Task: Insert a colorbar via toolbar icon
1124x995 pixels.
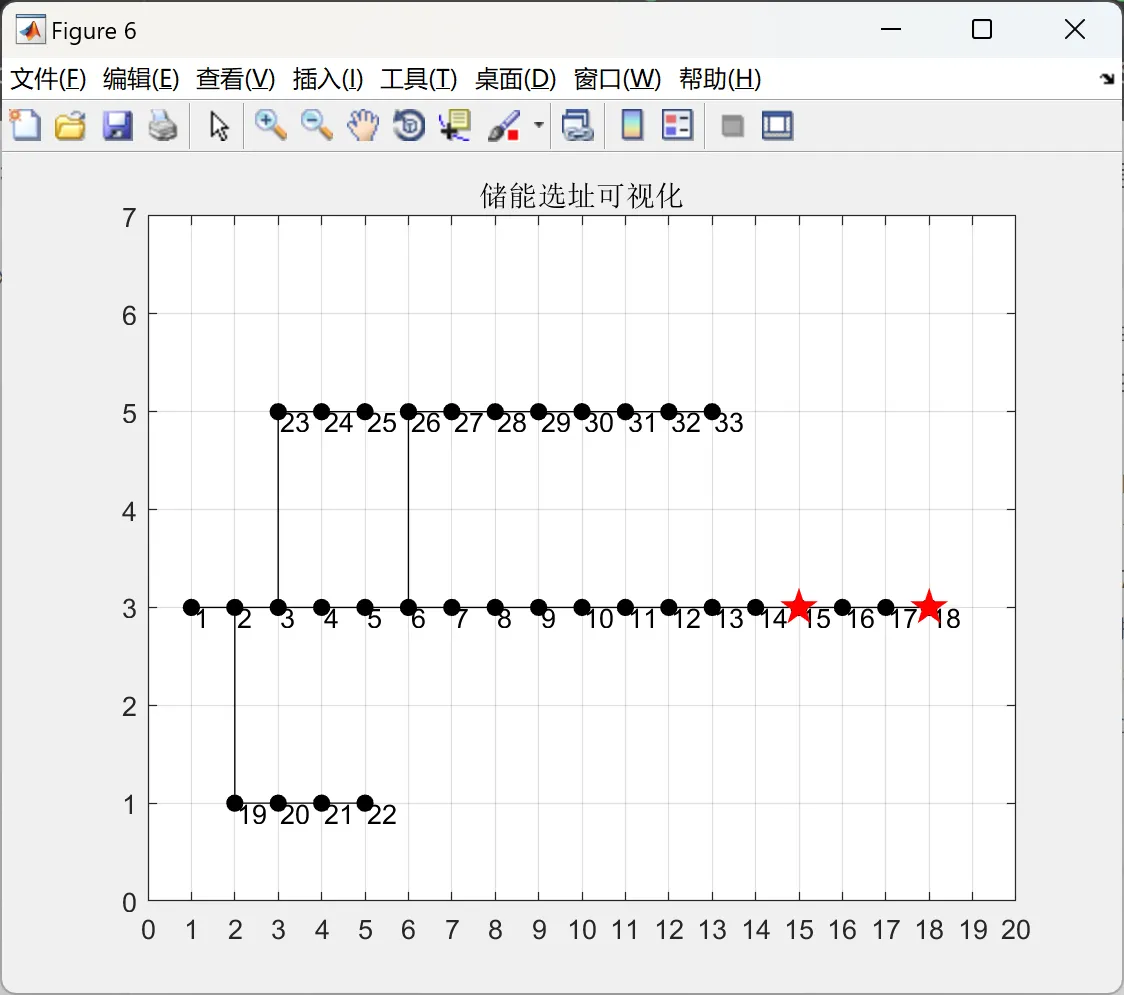Action: point(632,126)
